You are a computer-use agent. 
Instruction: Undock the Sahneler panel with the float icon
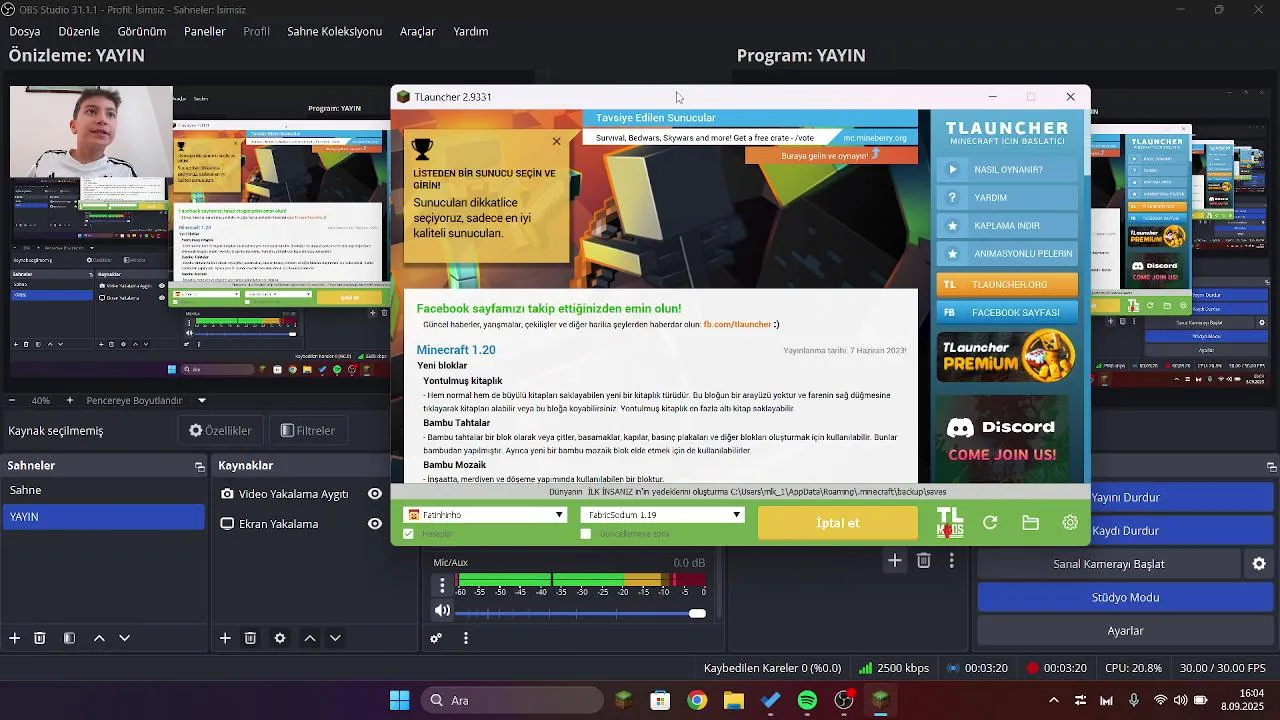tap(199, 466)
